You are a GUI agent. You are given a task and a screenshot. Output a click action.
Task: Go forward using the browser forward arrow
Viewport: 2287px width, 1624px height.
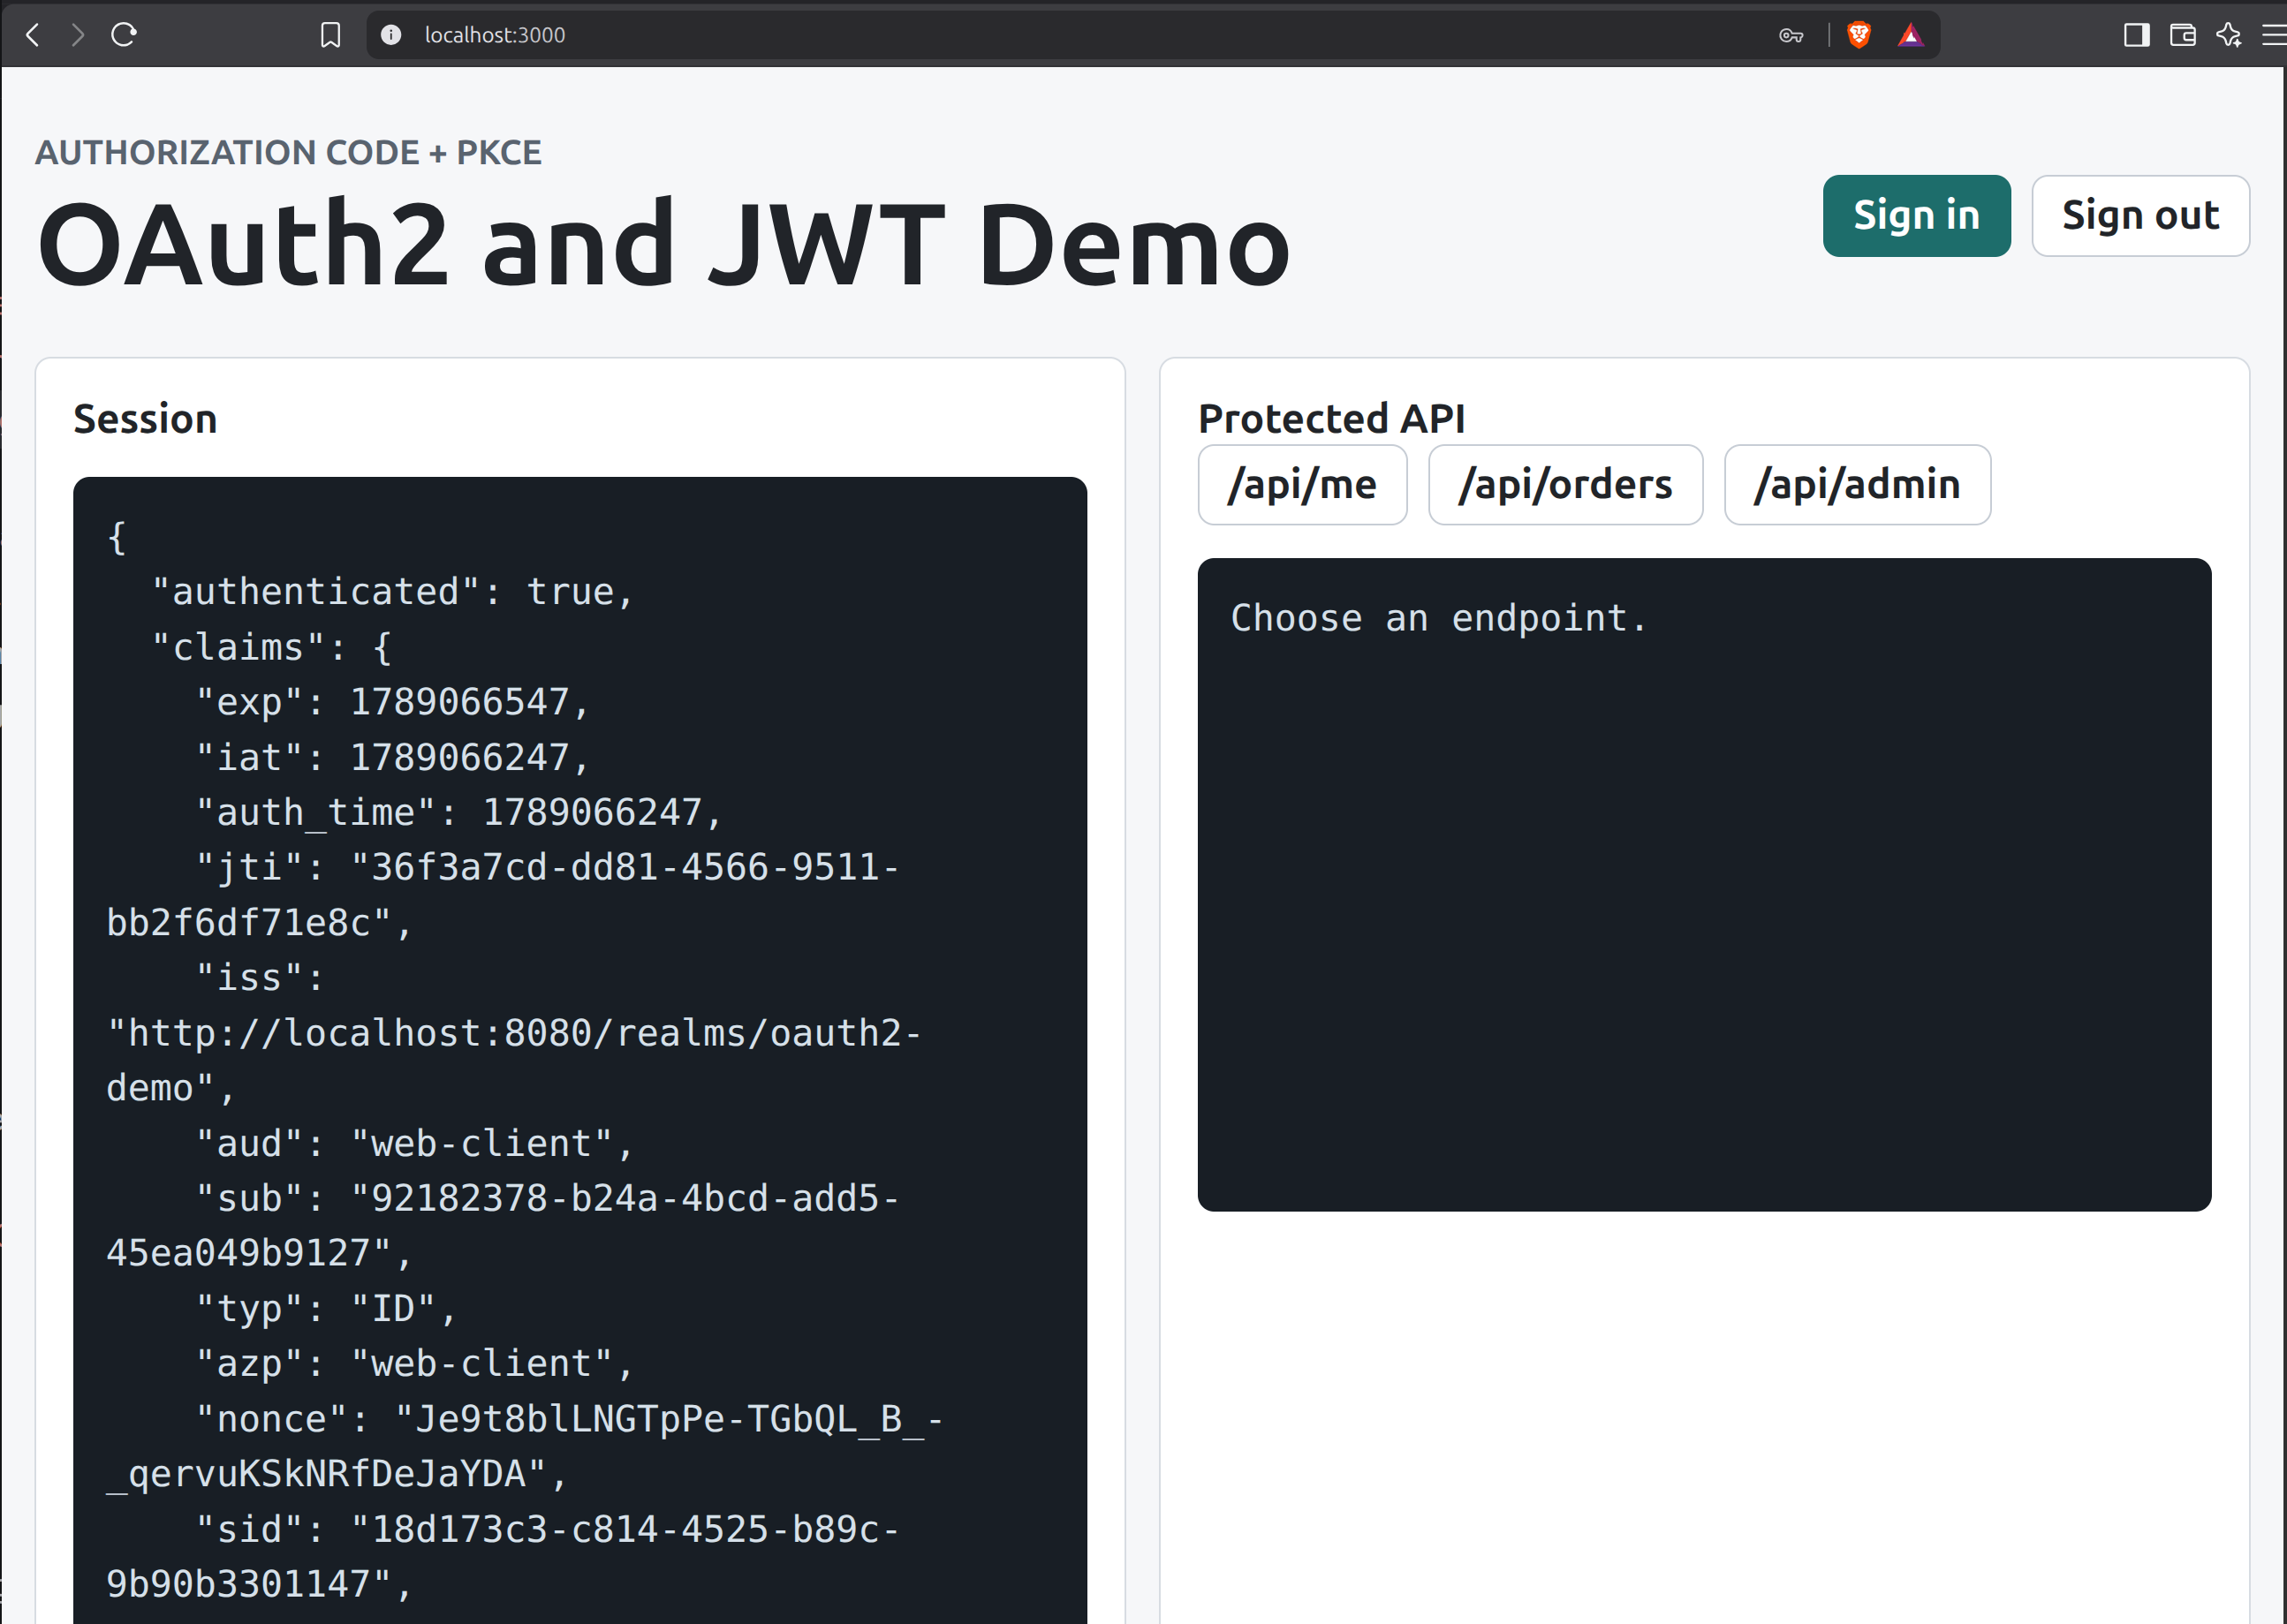[x=78, y=35]
